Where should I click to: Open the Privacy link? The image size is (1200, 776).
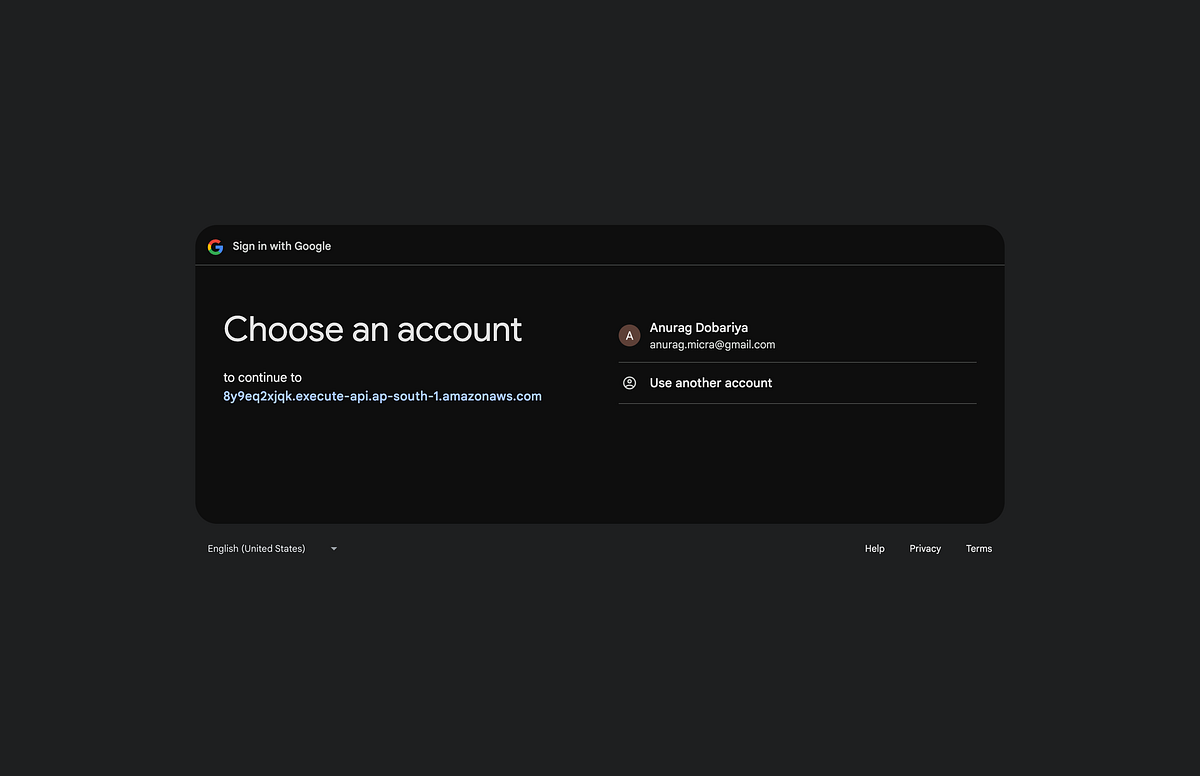click(x=925, y=548)
